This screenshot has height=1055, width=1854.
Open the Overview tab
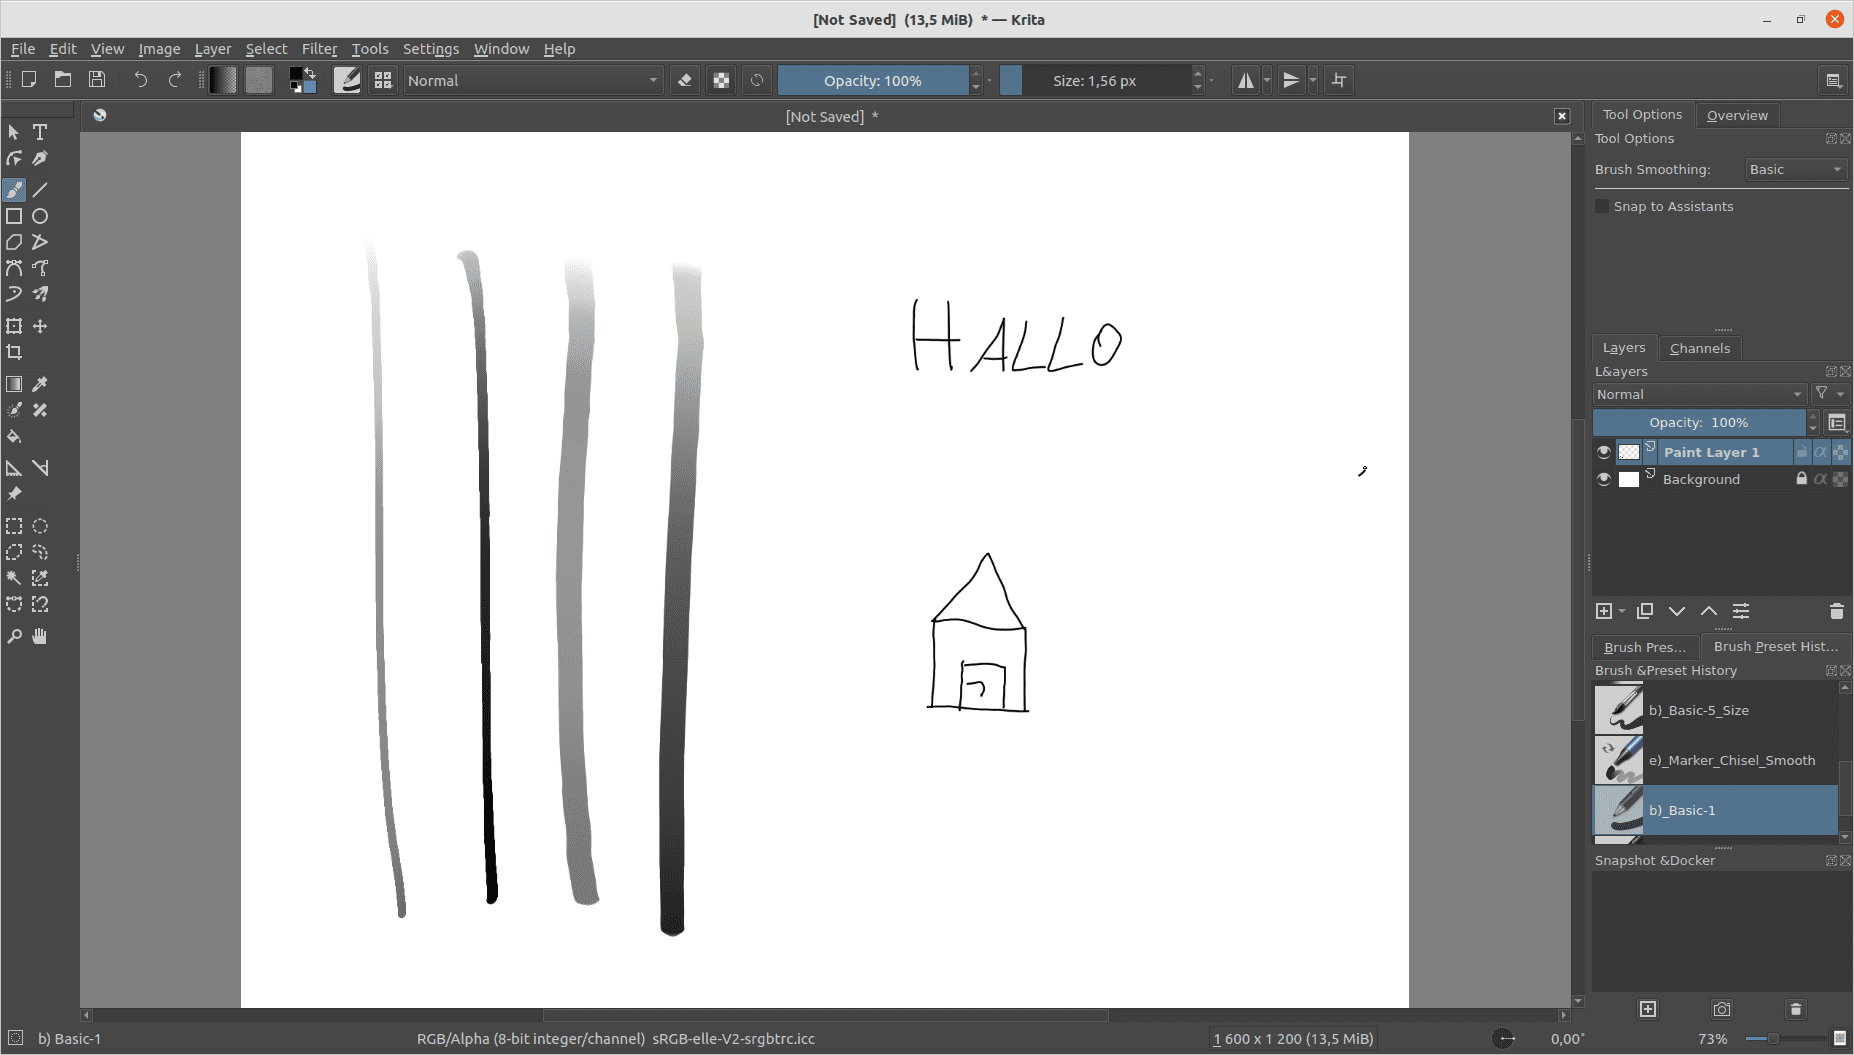[1737, 115]
